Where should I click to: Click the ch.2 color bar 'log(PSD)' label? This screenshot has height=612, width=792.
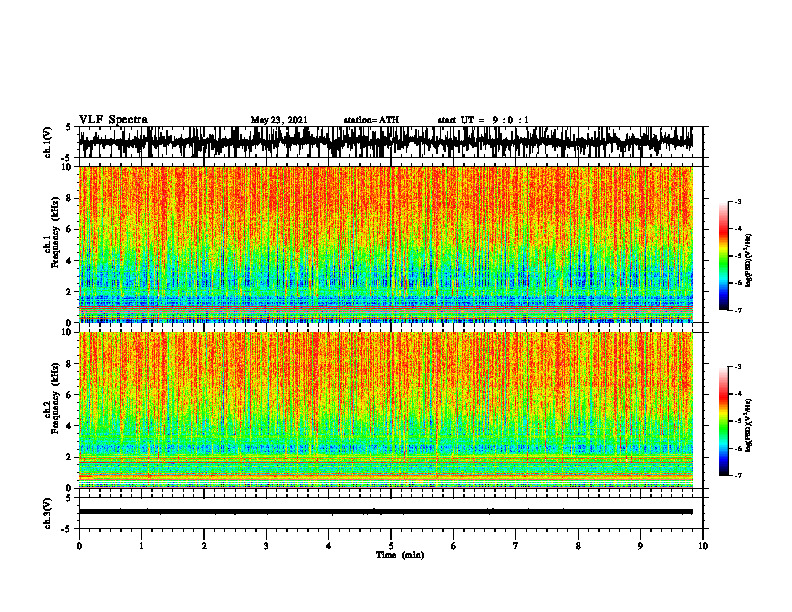click(x=749, y=424)
